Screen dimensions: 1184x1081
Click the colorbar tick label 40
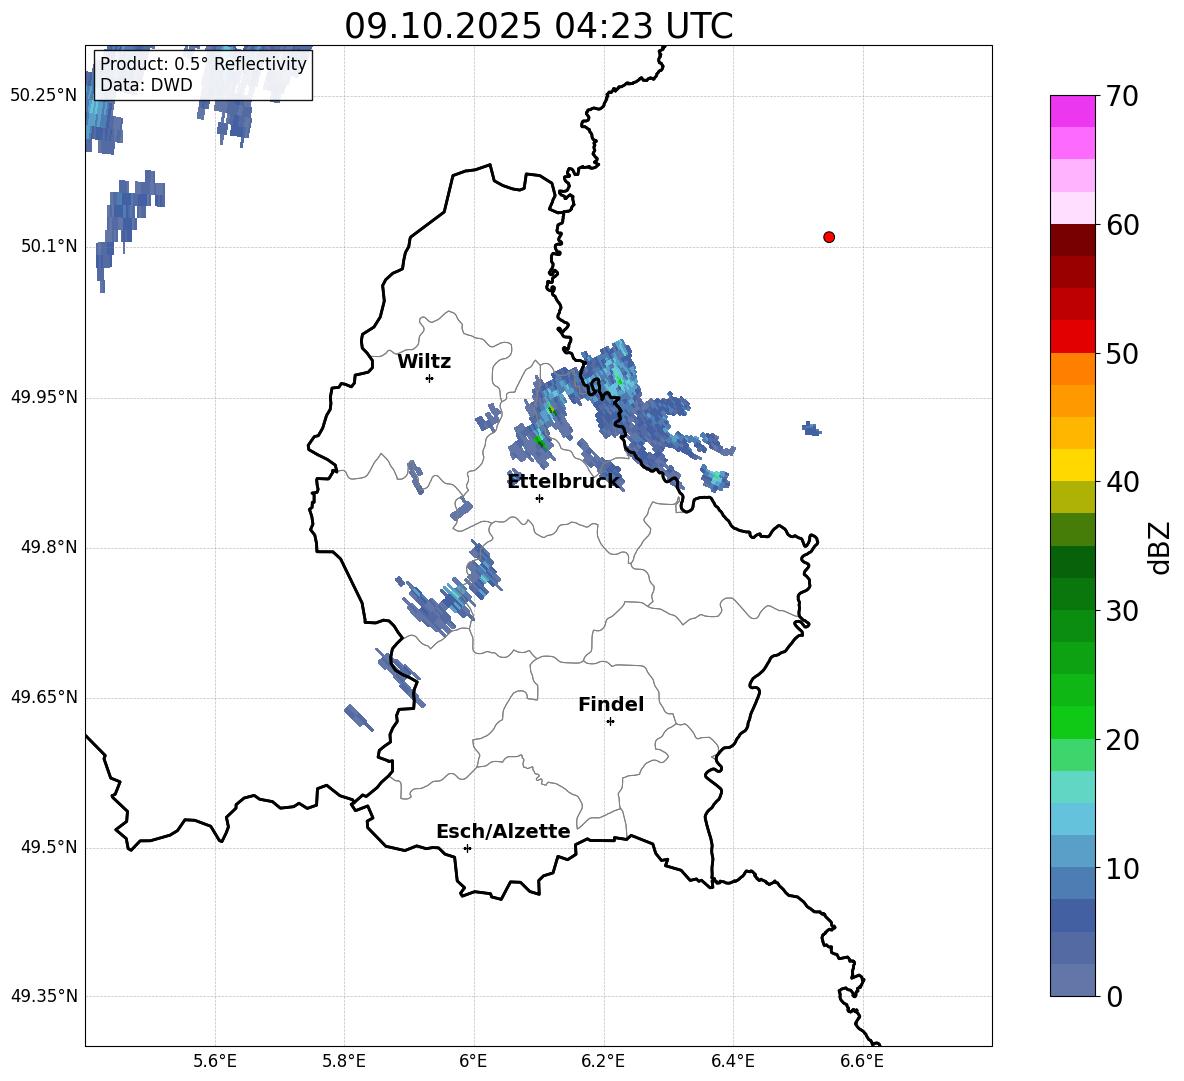[x=1121, y=482]
